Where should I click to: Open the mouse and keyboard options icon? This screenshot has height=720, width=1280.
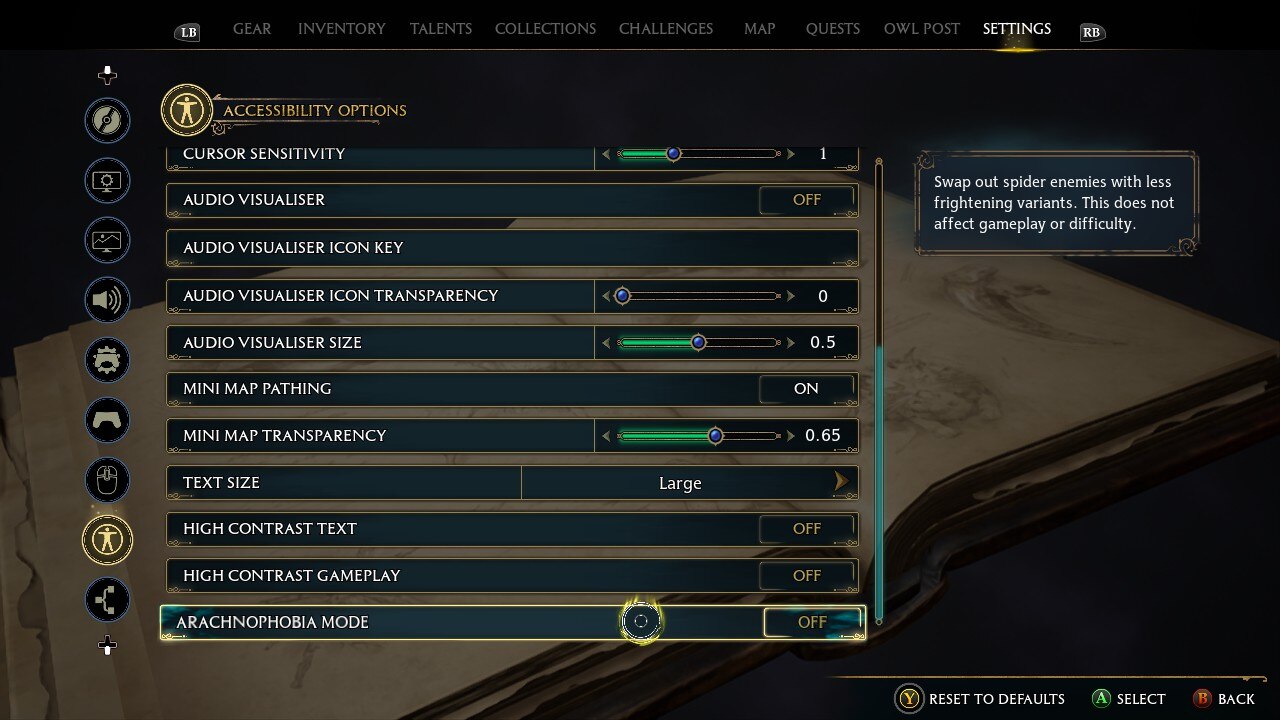click(x=107, y=480)
